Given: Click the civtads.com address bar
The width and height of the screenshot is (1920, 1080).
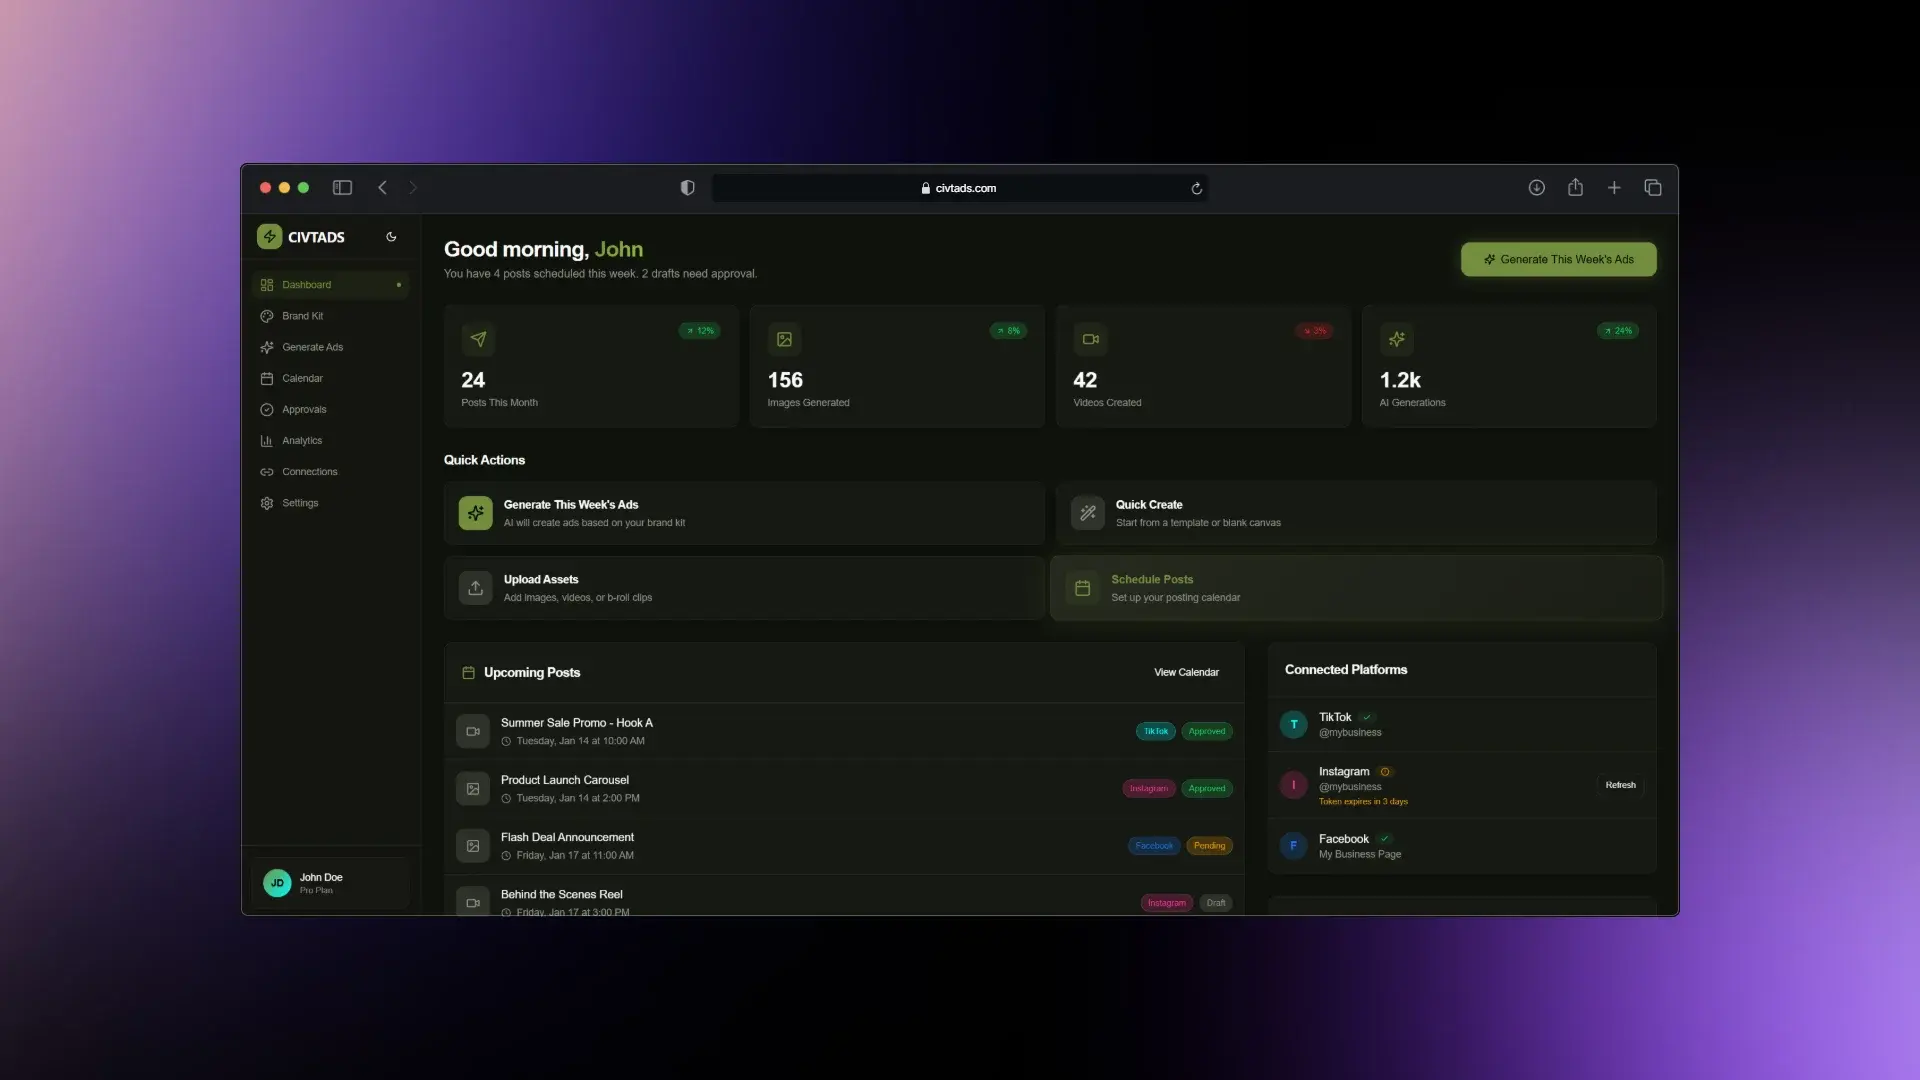Looking at the screenshot, I should (958, 188).
